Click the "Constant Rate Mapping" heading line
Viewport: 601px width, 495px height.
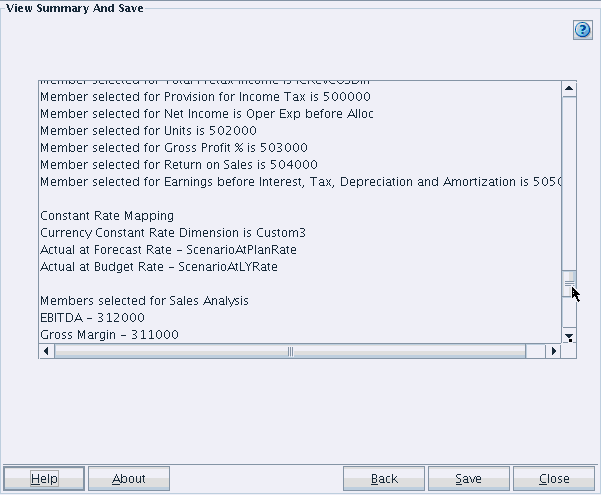click(x=107, y=216)
